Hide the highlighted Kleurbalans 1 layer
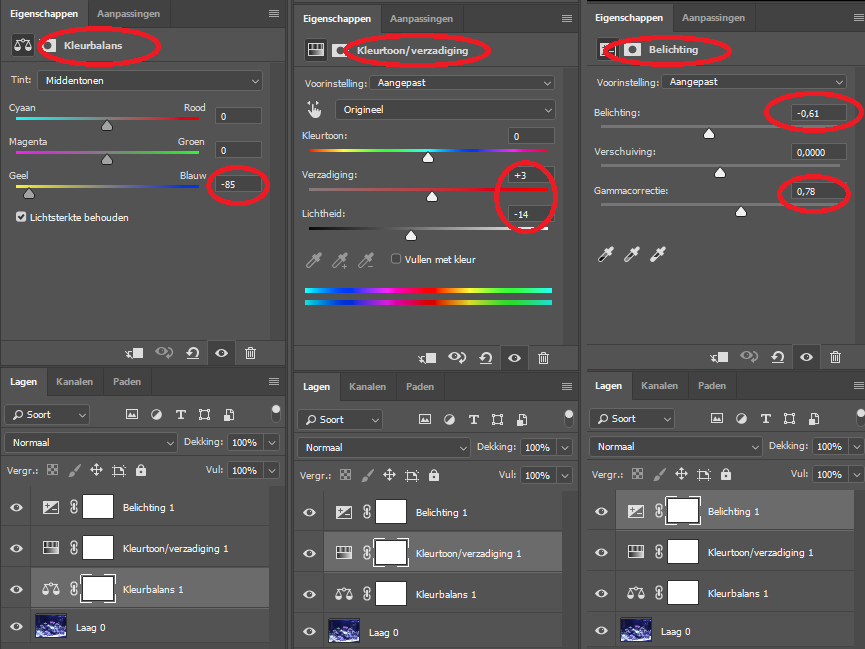Viewport: 865px width, 649px height. click(16, 590)
